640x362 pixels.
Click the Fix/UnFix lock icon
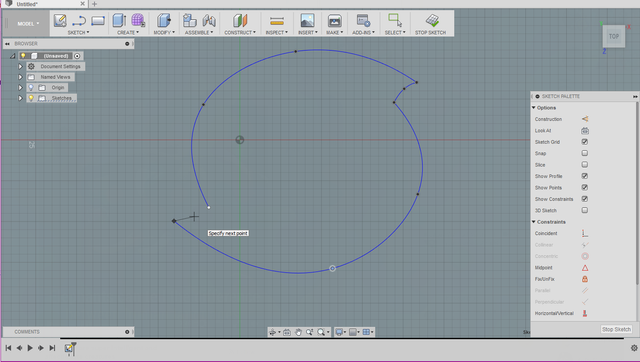click(x=585, y=279)
